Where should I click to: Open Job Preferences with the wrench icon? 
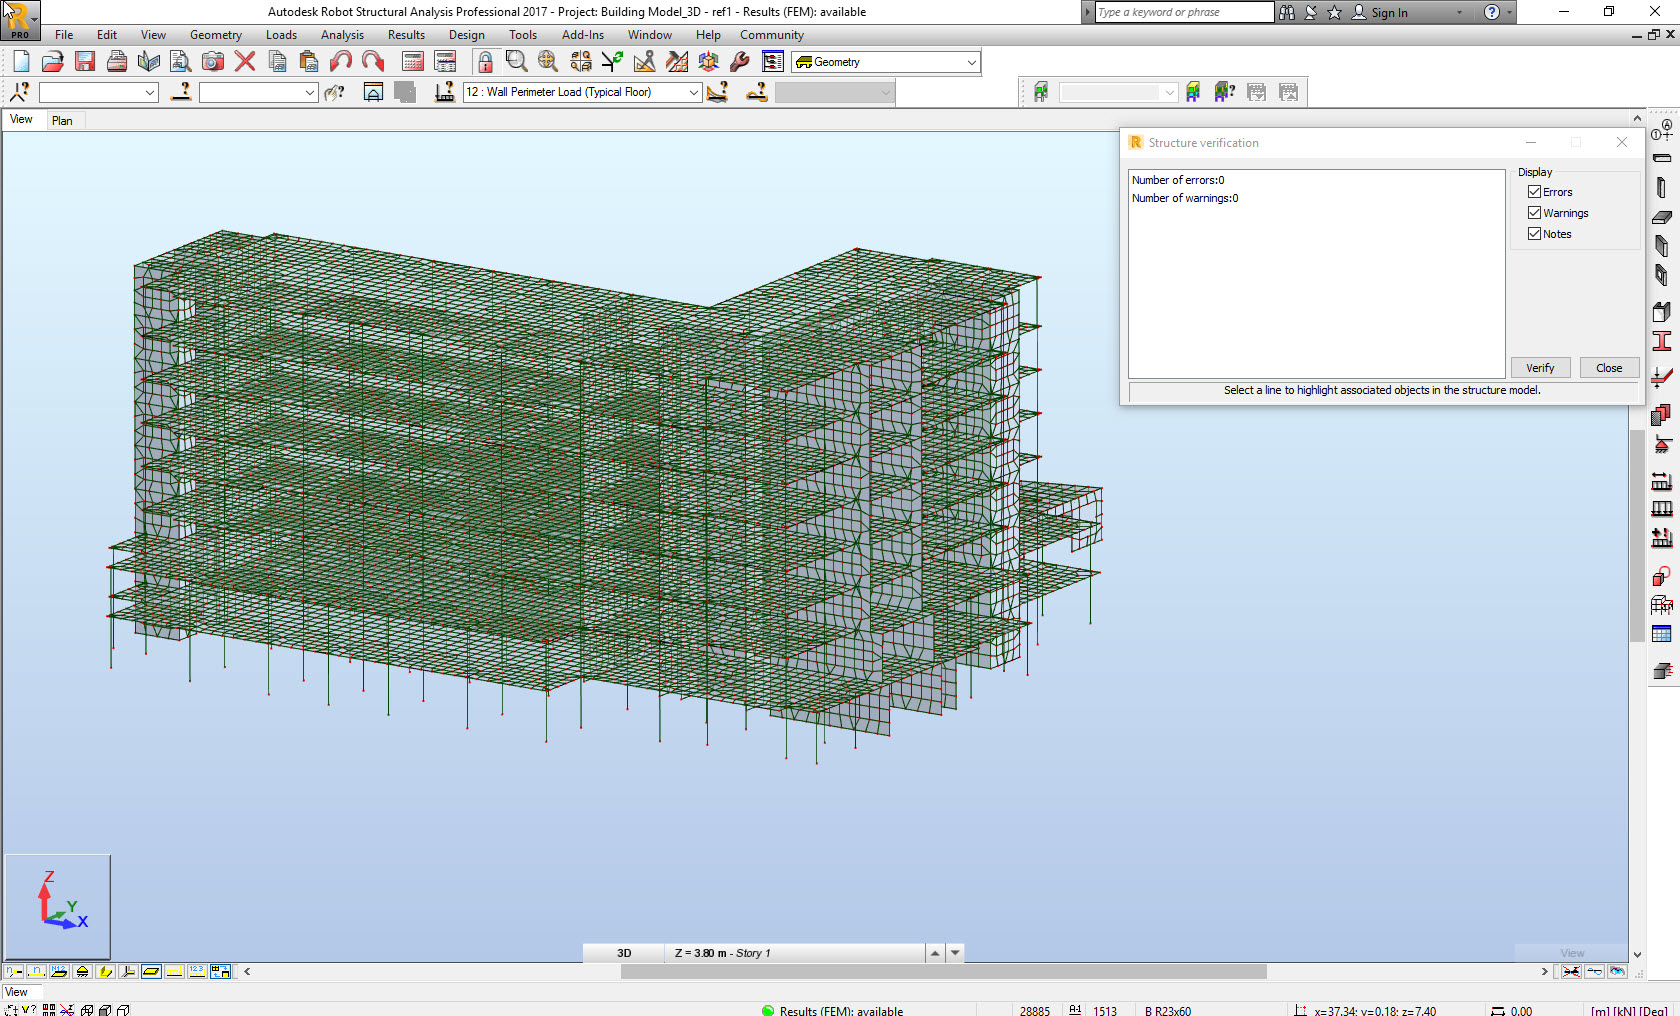[739, 61]
